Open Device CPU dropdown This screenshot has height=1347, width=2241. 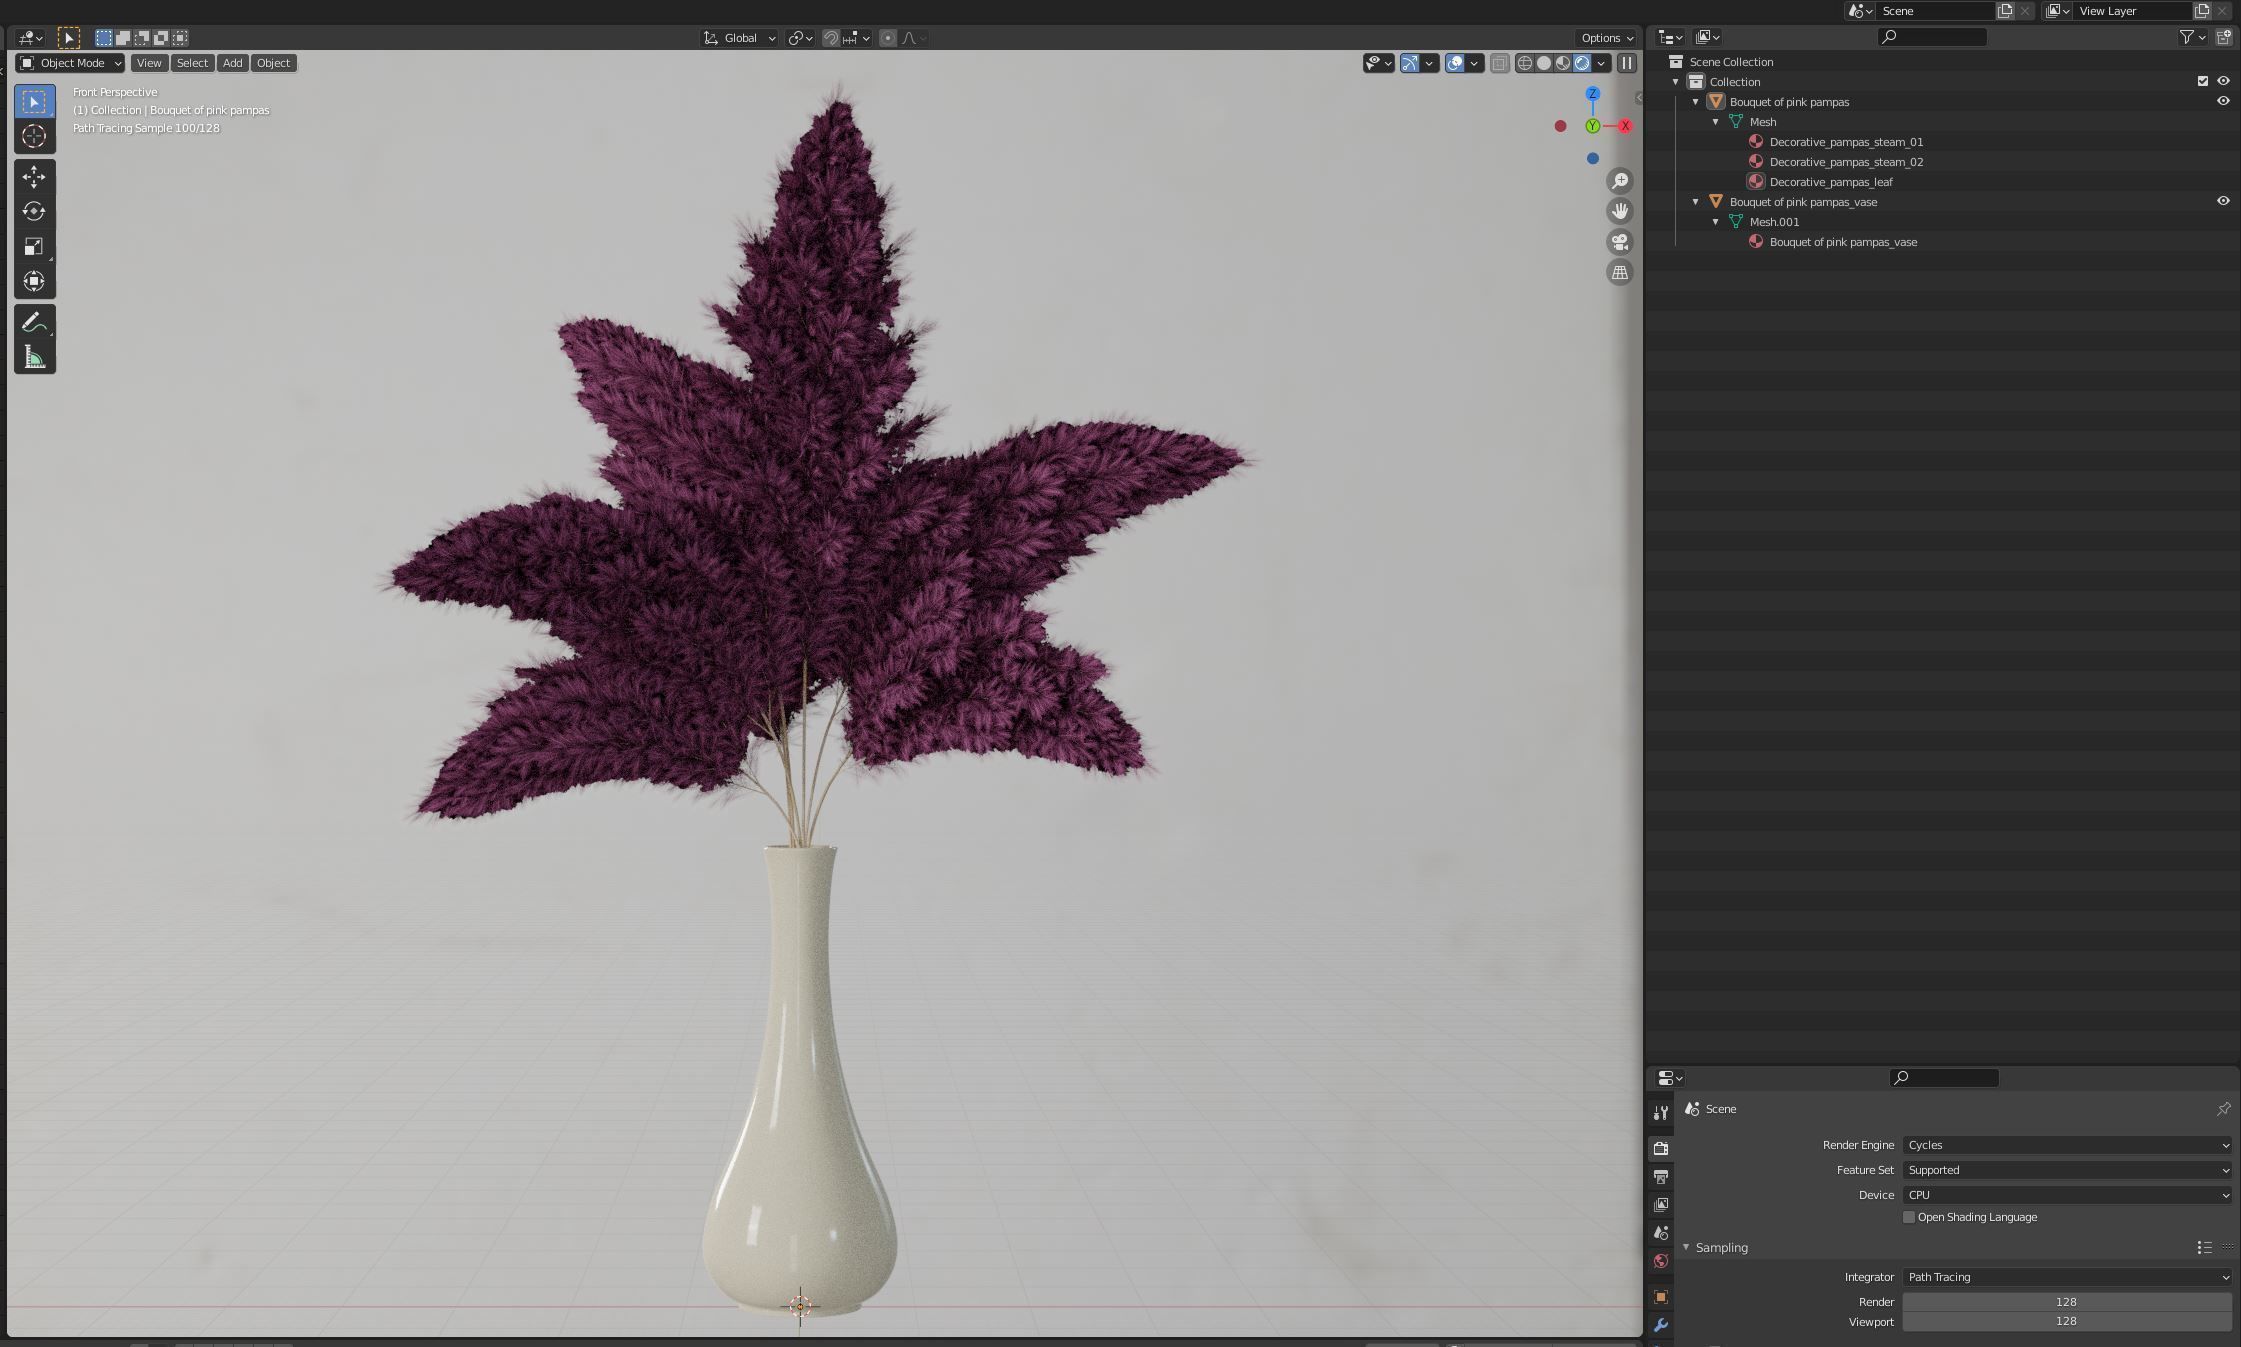coord(2067,1195)
